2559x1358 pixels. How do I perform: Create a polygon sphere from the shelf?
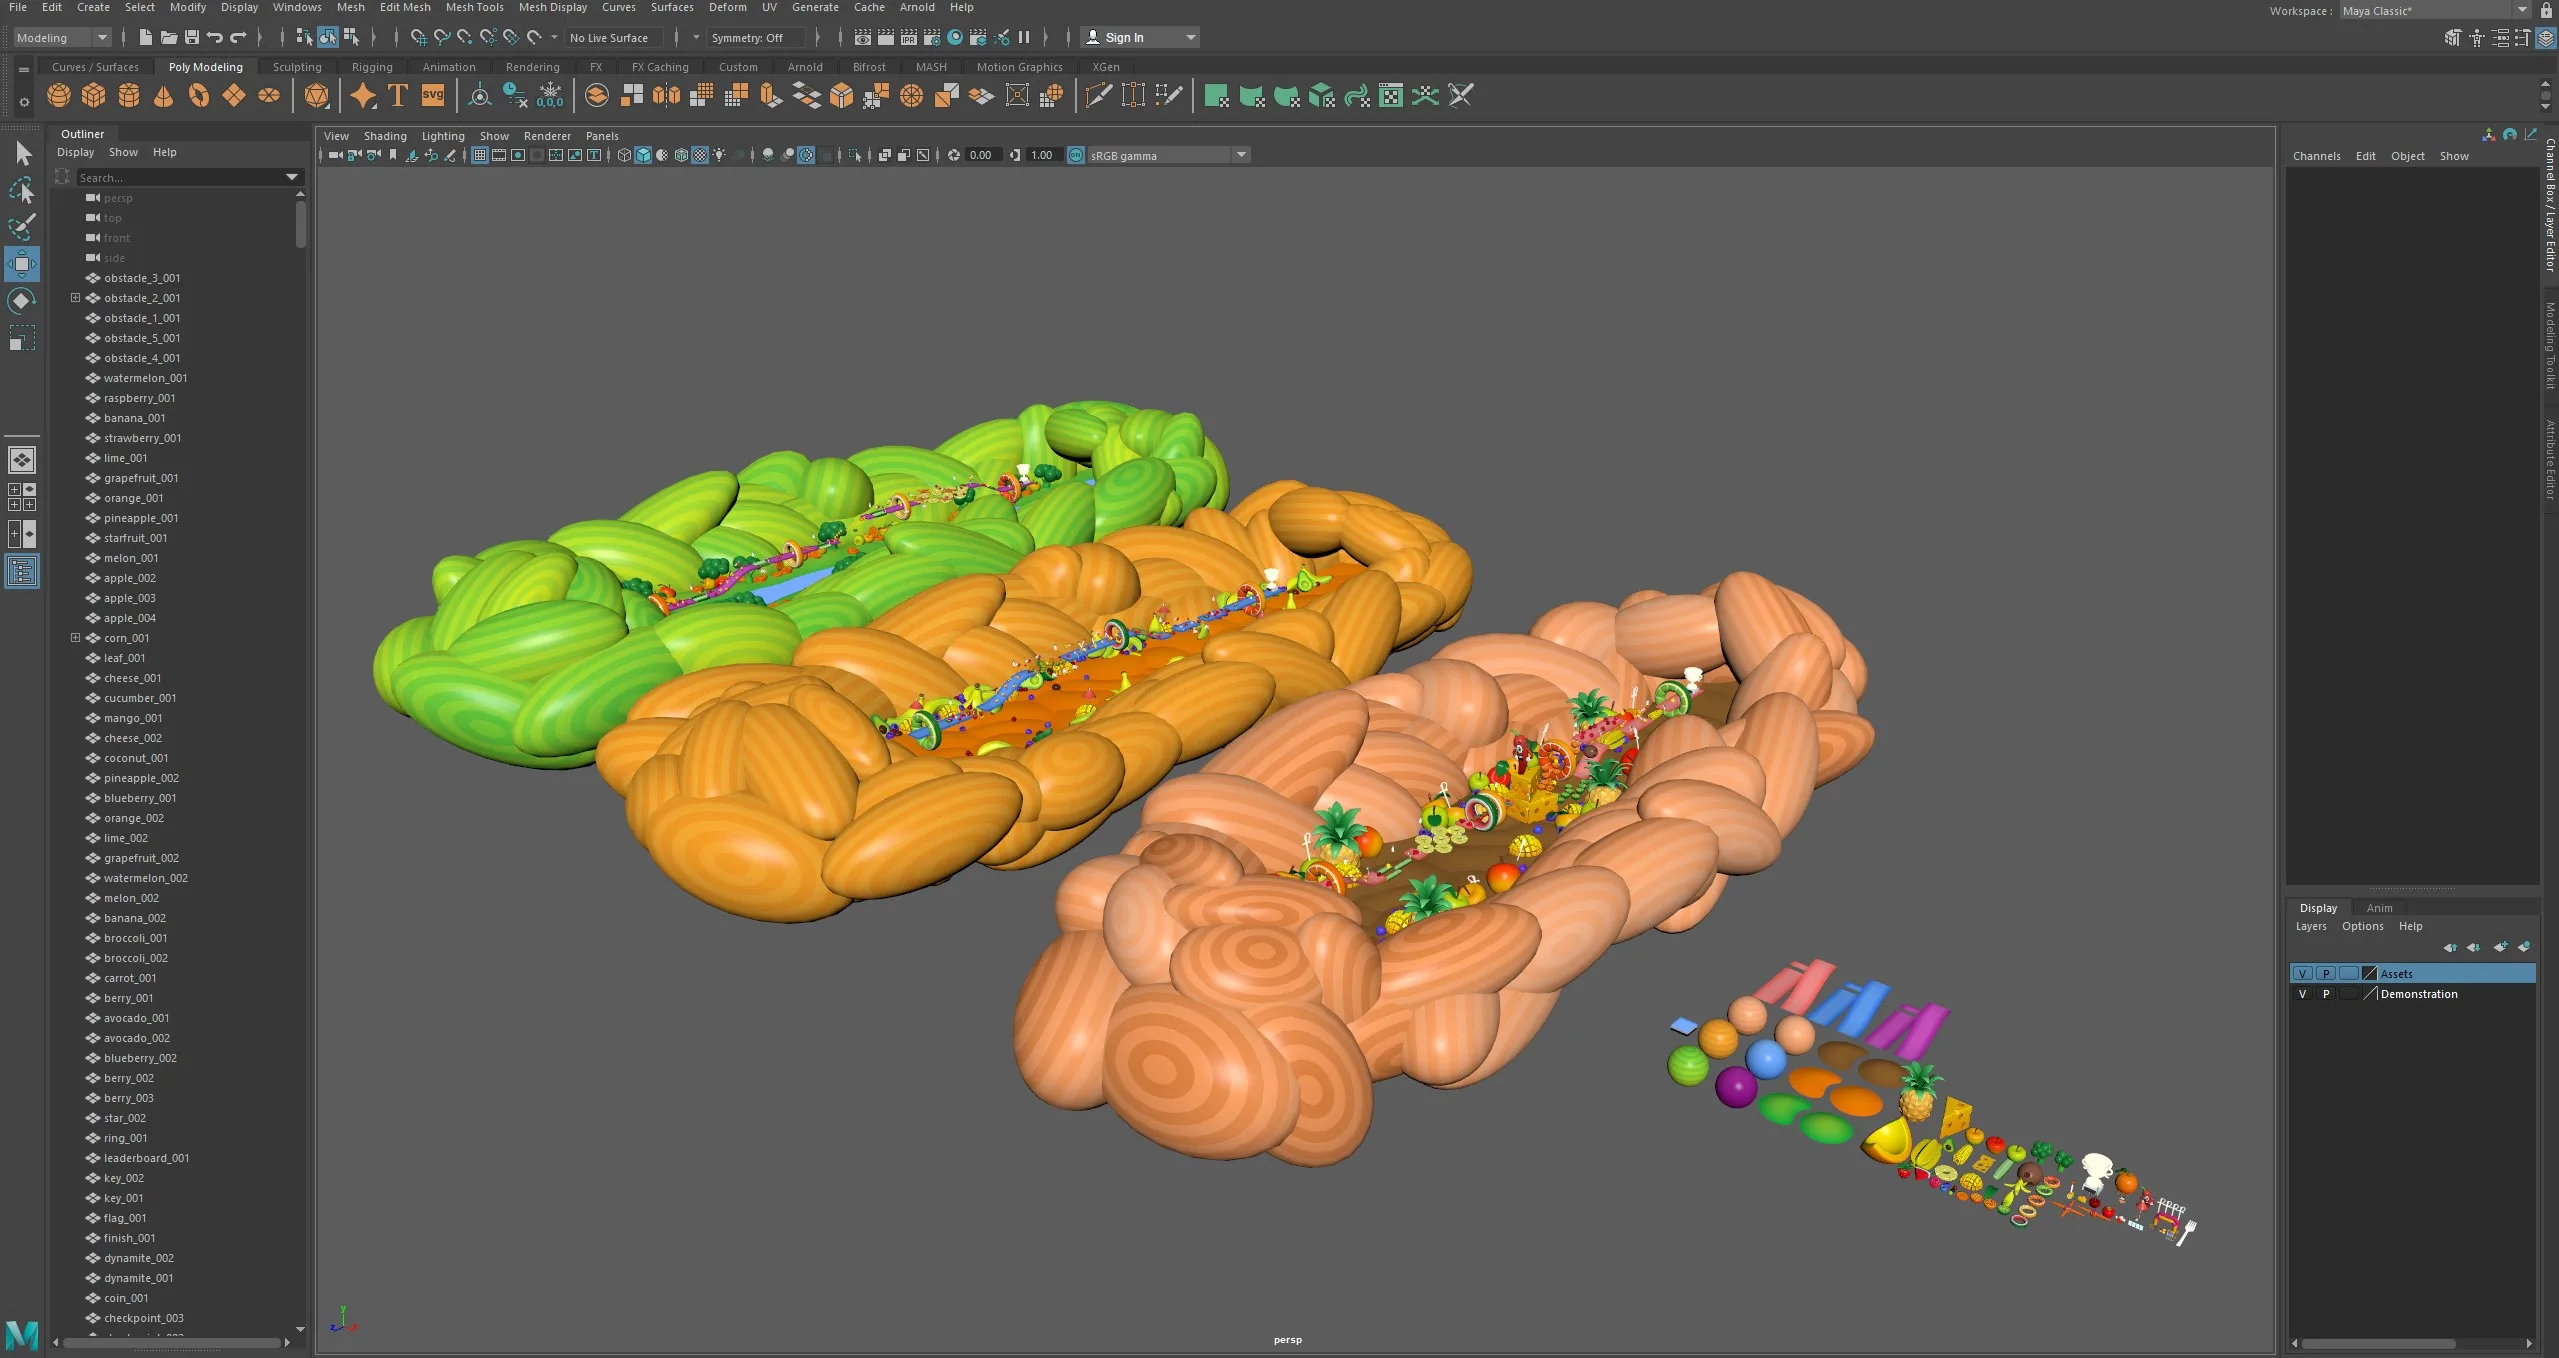pyautogui.click(x=59, y=96)
